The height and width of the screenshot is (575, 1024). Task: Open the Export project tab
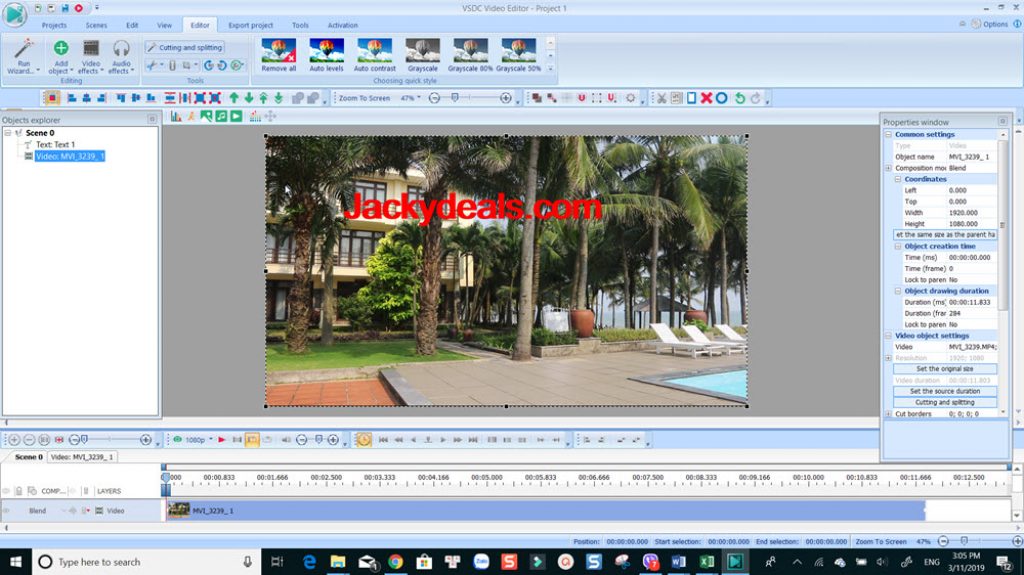pos(251,25)
